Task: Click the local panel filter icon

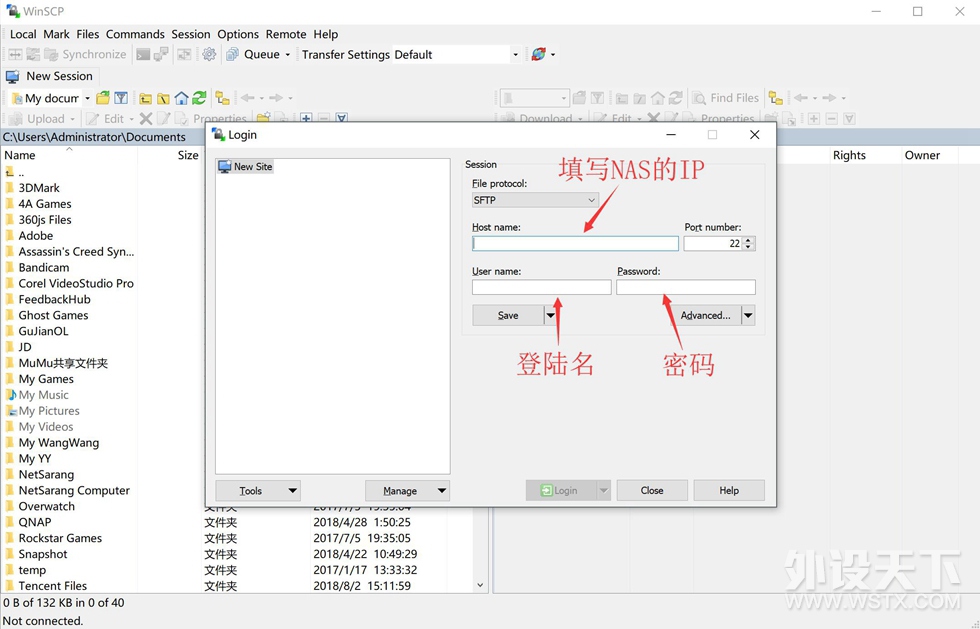Action: click(x=121, y=98)
